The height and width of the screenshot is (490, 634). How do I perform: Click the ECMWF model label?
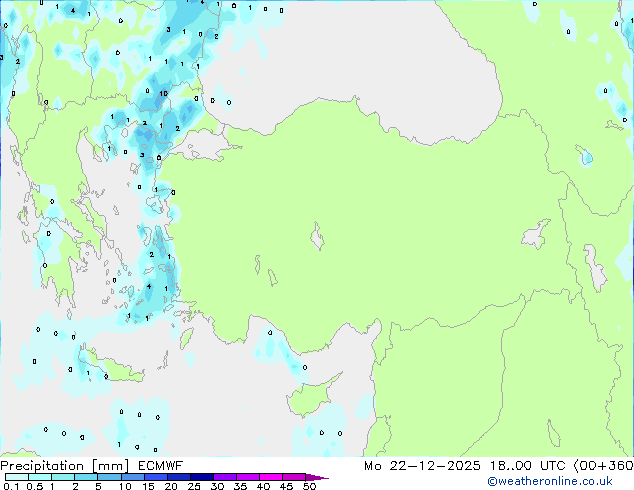161,466
